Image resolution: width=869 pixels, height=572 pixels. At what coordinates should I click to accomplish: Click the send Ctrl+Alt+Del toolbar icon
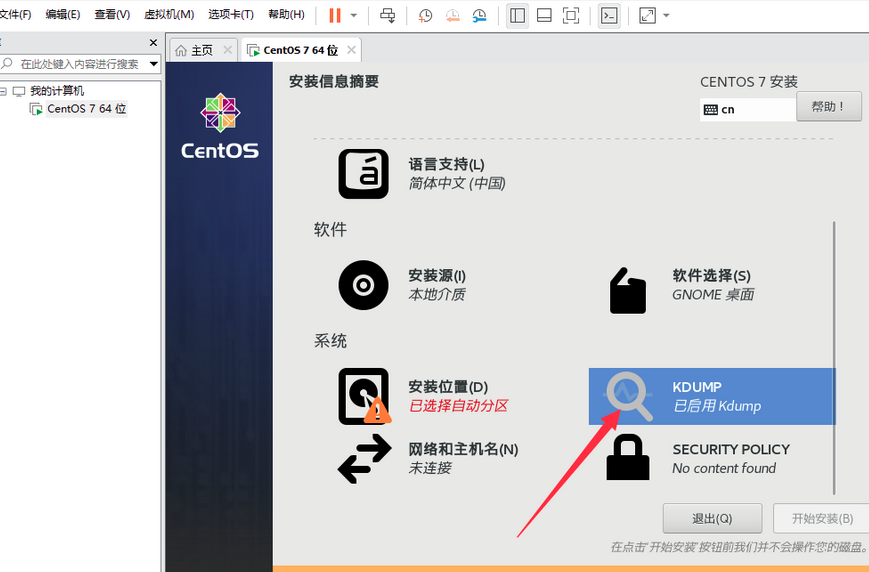pyautogui.click(x=388, y=15)
